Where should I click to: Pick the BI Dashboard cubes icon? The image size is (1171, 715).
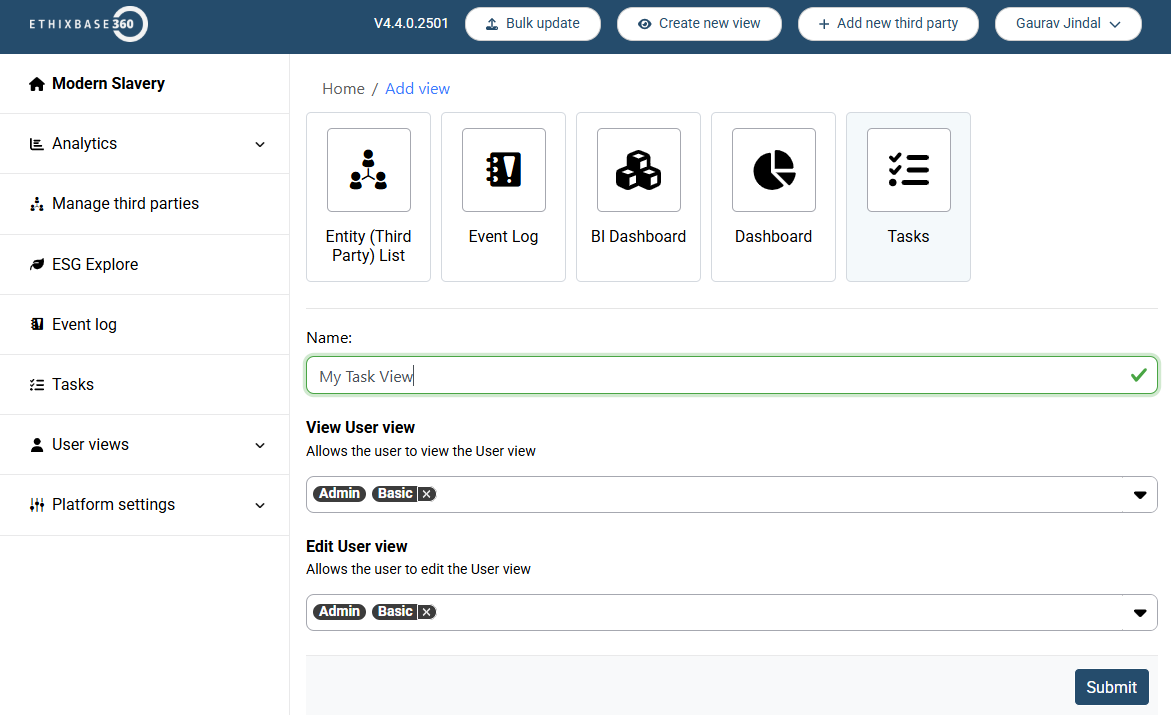[x=638, y=170]
